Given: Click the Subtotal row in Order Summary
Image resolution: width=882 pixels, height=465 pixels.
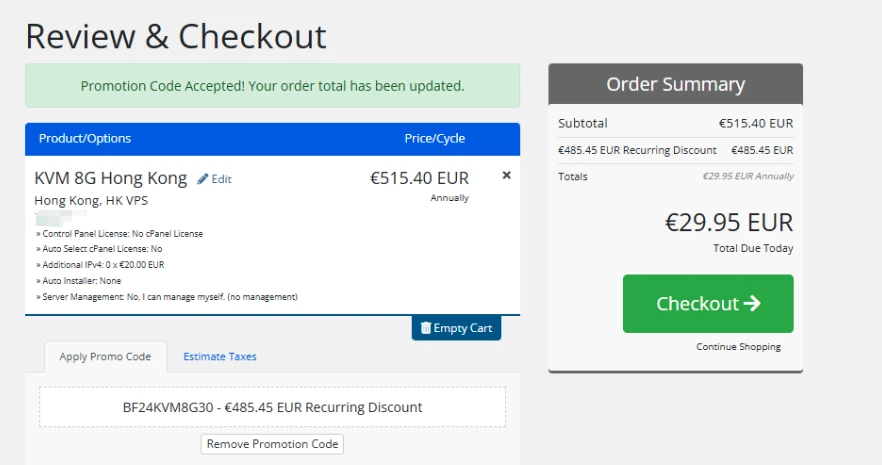Looking at the screenshot, I should pos(675,124).
